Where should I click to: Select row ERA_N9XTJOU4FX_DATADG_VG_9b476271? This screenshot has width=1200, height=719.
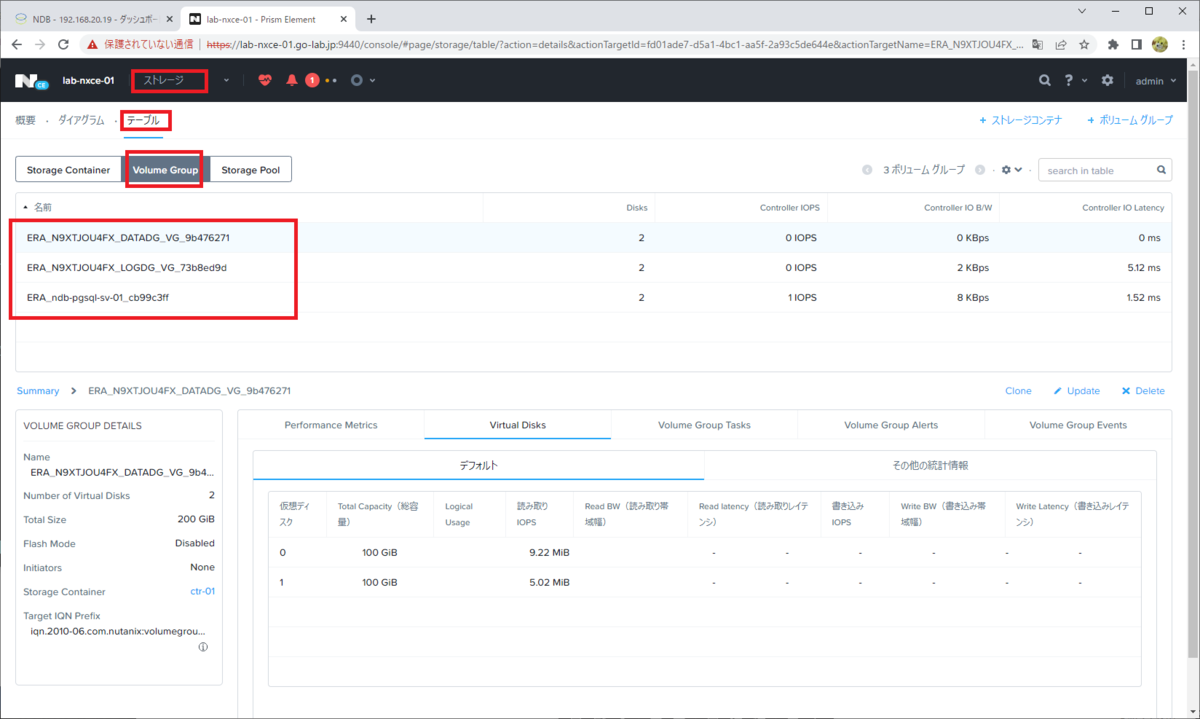(x=593, y=238)
